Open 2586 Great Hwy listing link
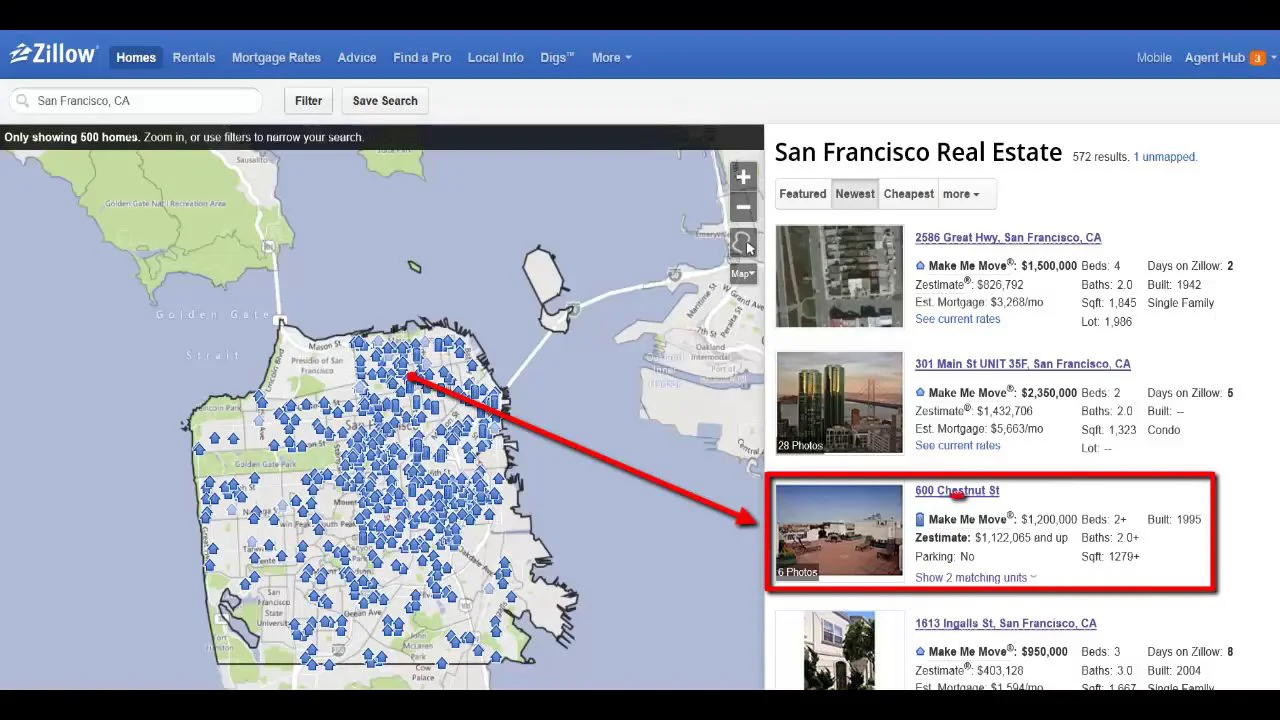The width and height of the screenshot is (1280, 720). [1008, 238]
